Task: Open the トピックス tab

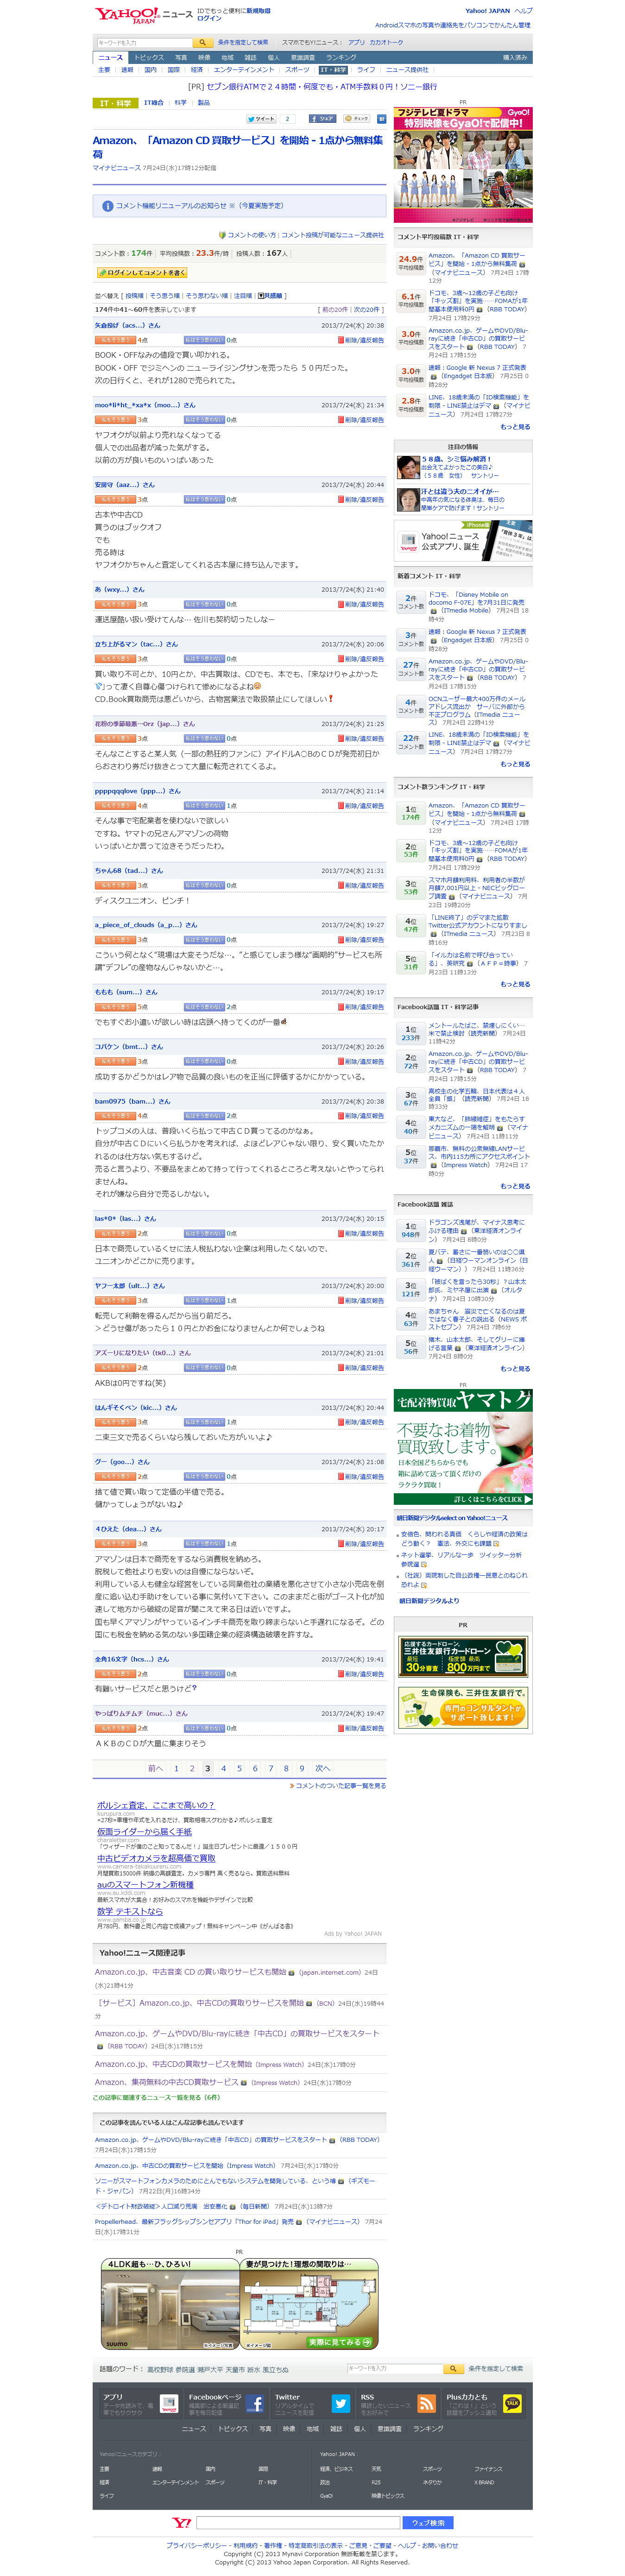Action: 149,58
